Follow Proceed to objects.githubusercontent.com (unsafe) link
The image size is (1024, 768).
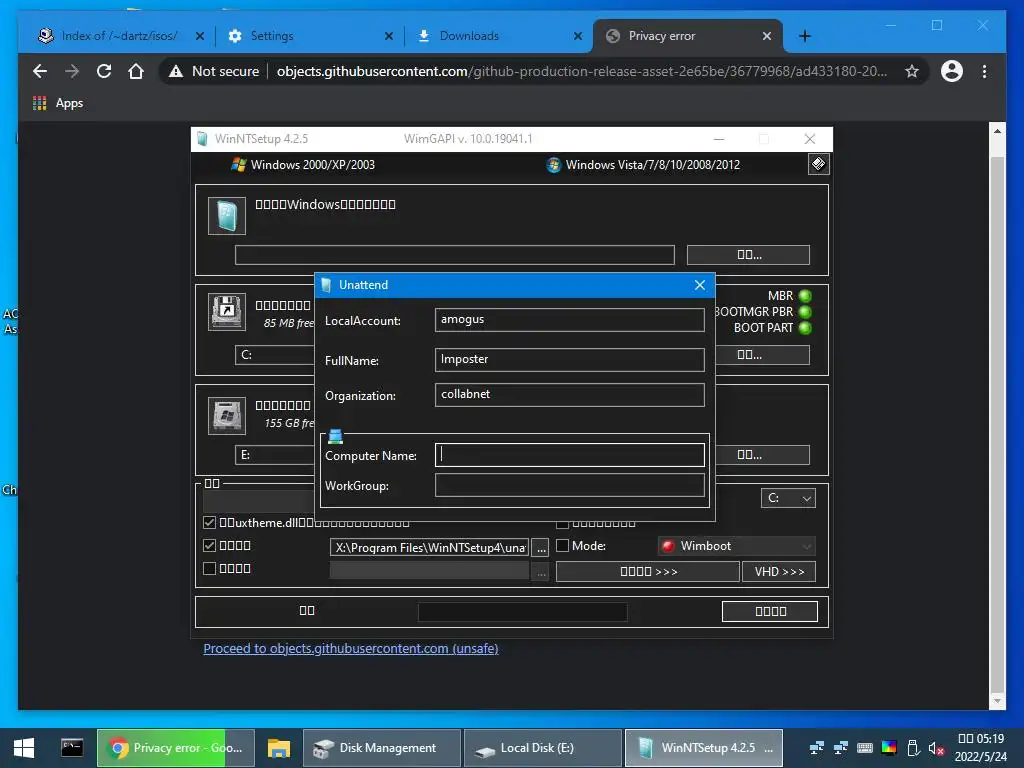pos(351,648)
